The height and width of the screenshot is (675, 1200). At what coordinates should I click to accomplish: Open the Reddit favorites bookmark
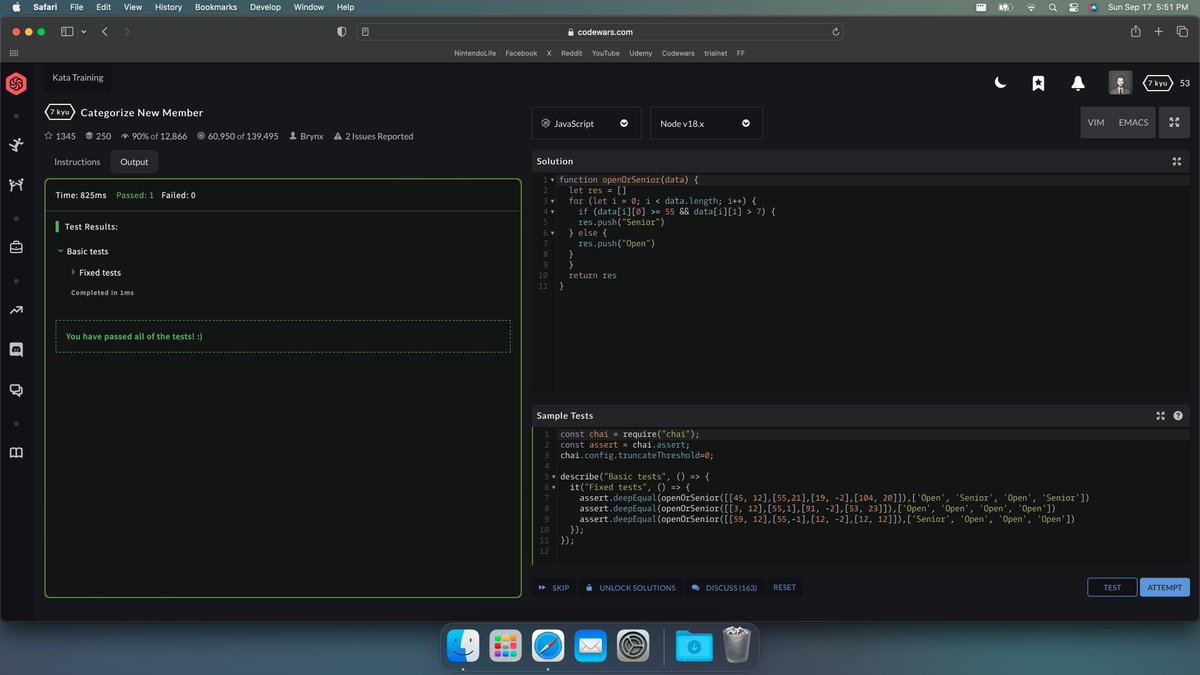pos(573,53)
